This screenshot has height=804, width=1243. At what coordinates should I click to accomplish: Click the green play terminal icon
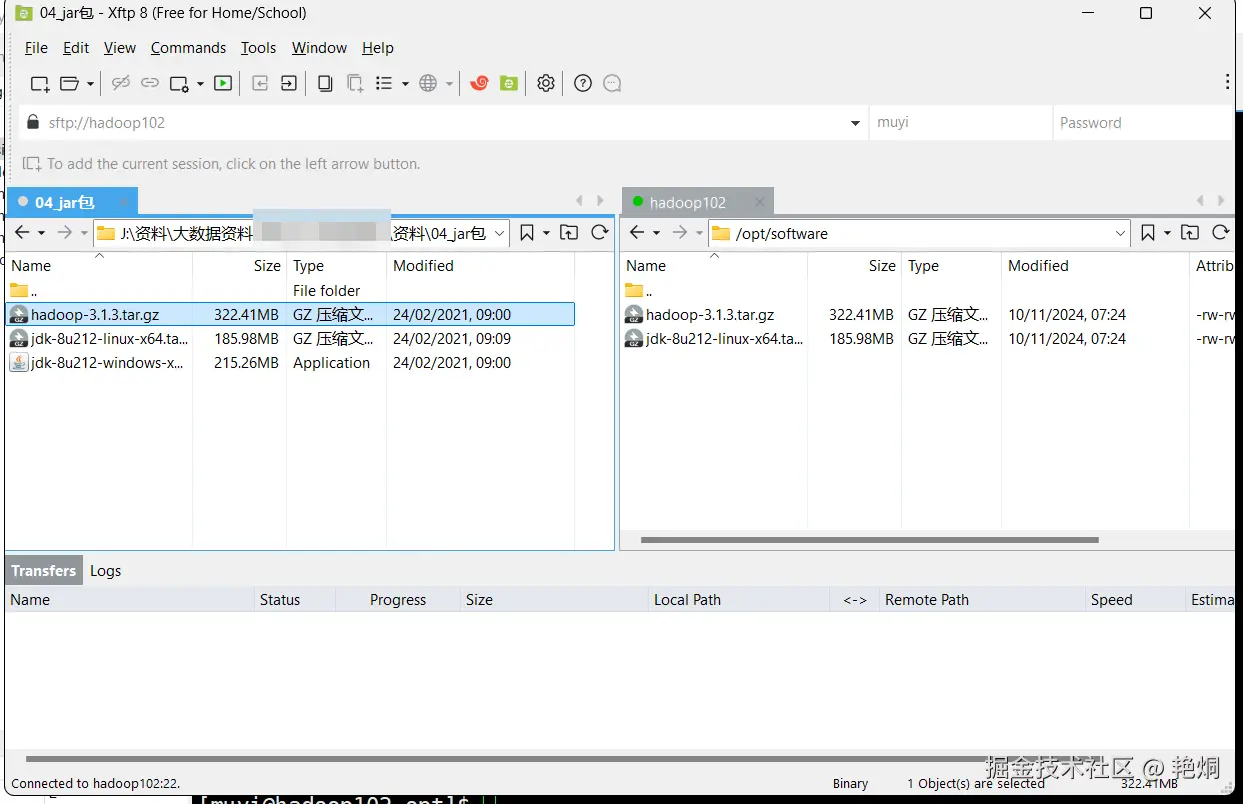coord(223,84)
